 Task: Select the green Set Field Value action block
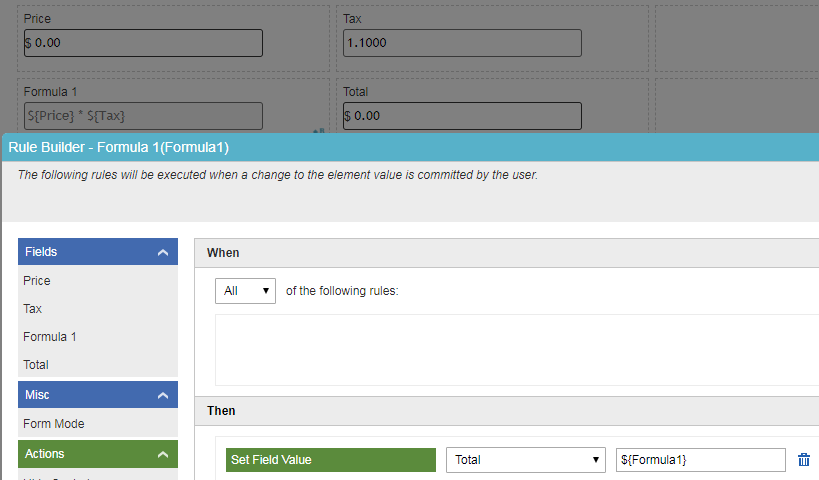[x=331, y=460]
